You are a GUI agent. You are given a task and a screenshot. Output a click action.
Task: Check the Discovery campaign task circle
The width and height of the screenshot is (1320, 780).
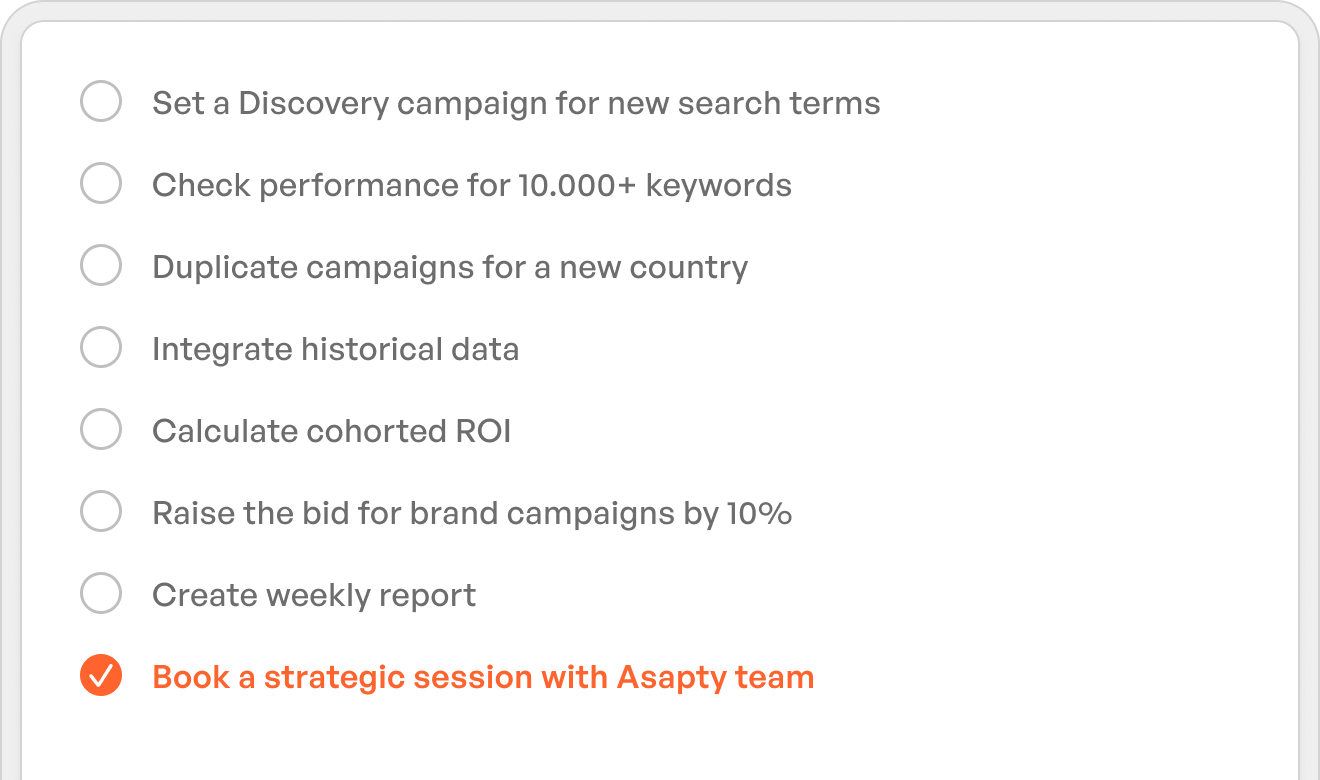point(101,102)
